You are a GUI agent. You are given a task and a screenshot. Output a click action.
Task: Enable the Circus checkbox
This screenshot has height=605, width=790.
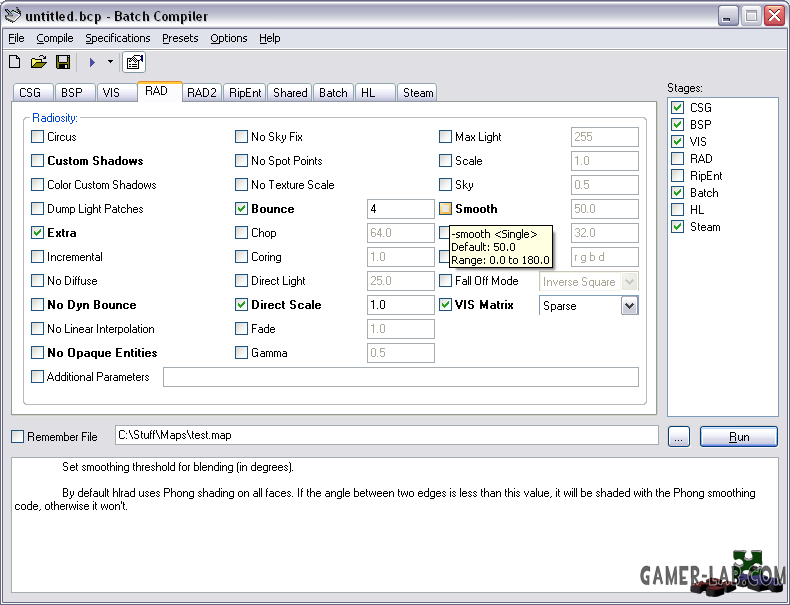click(37, 137)
